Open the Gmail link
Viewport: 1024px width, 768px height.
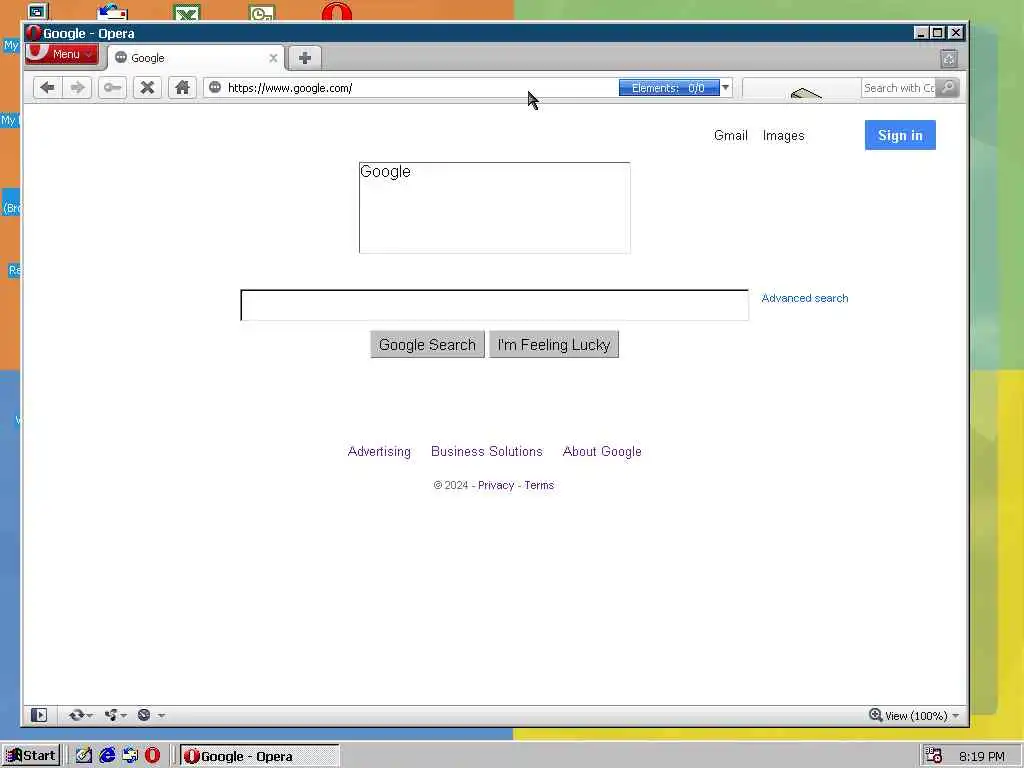[731, 136]
